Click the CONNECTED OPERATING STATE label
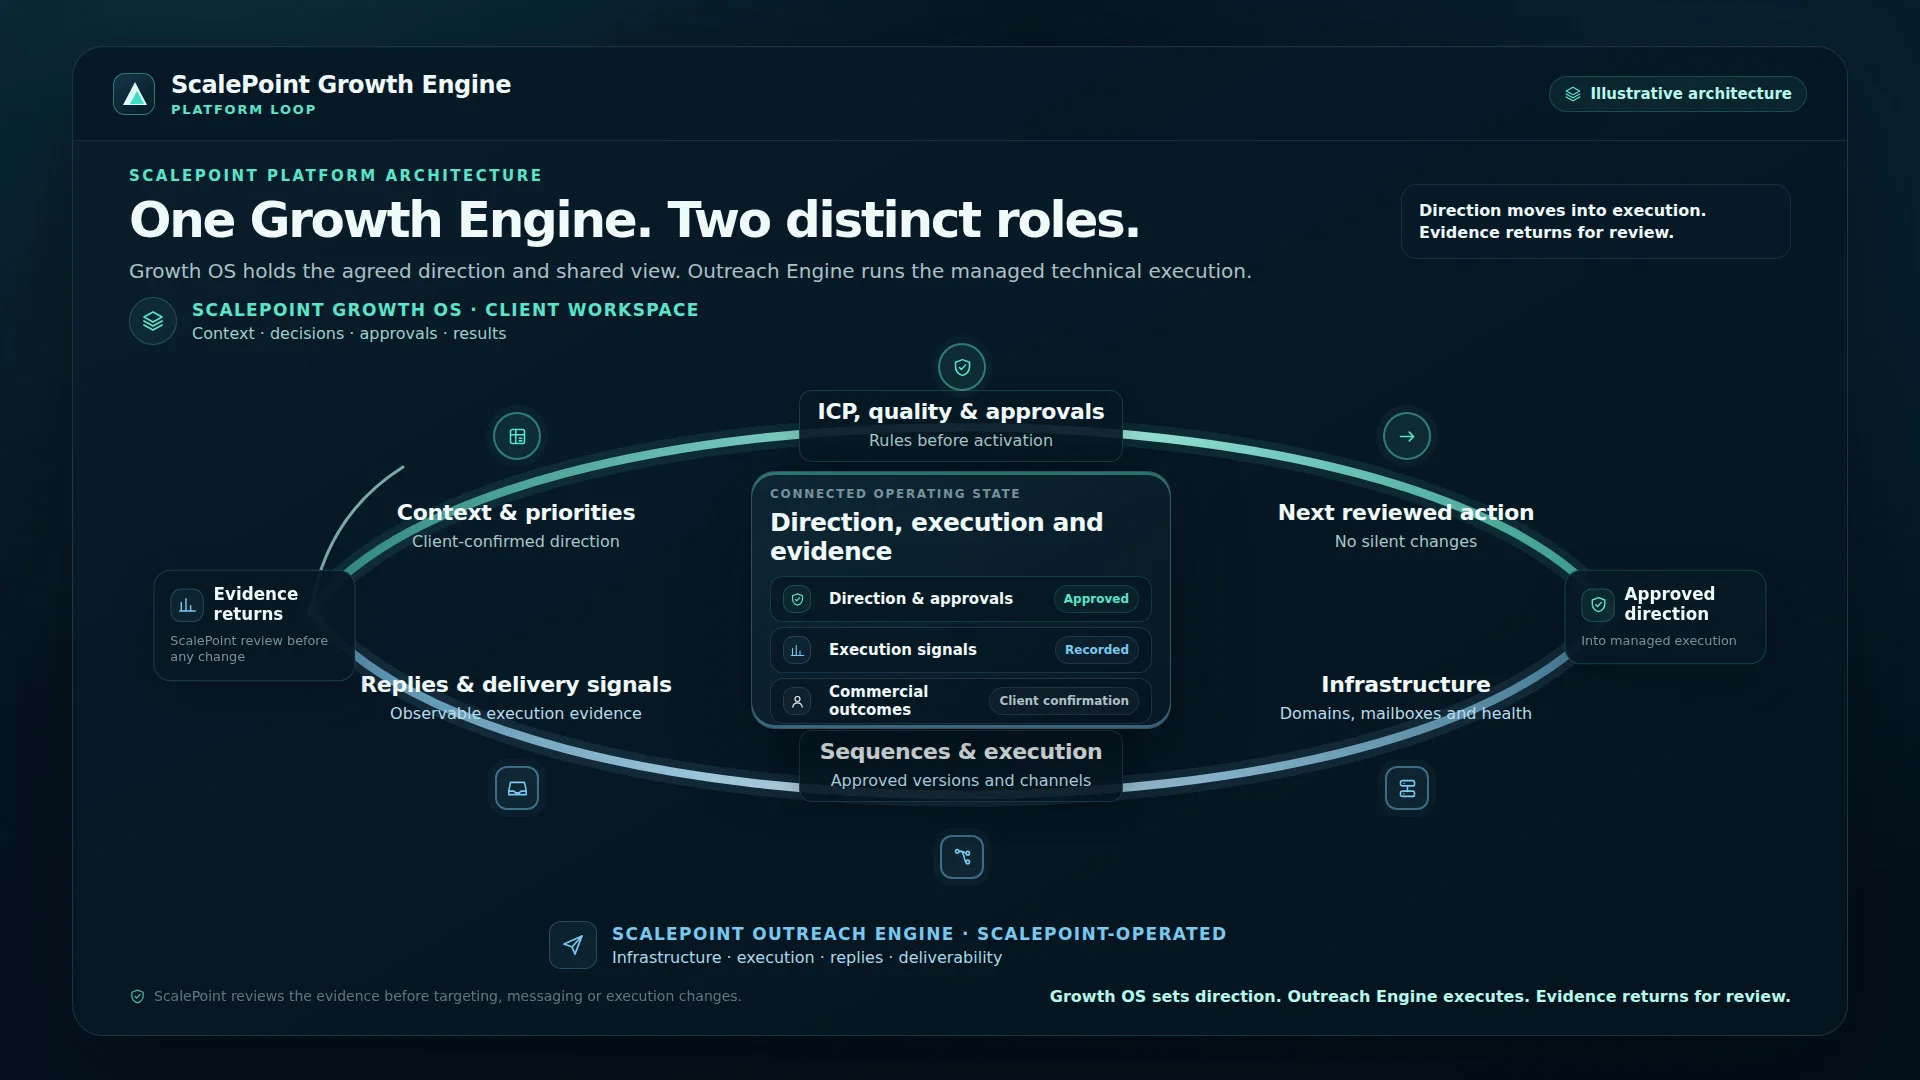 point(895,494)
